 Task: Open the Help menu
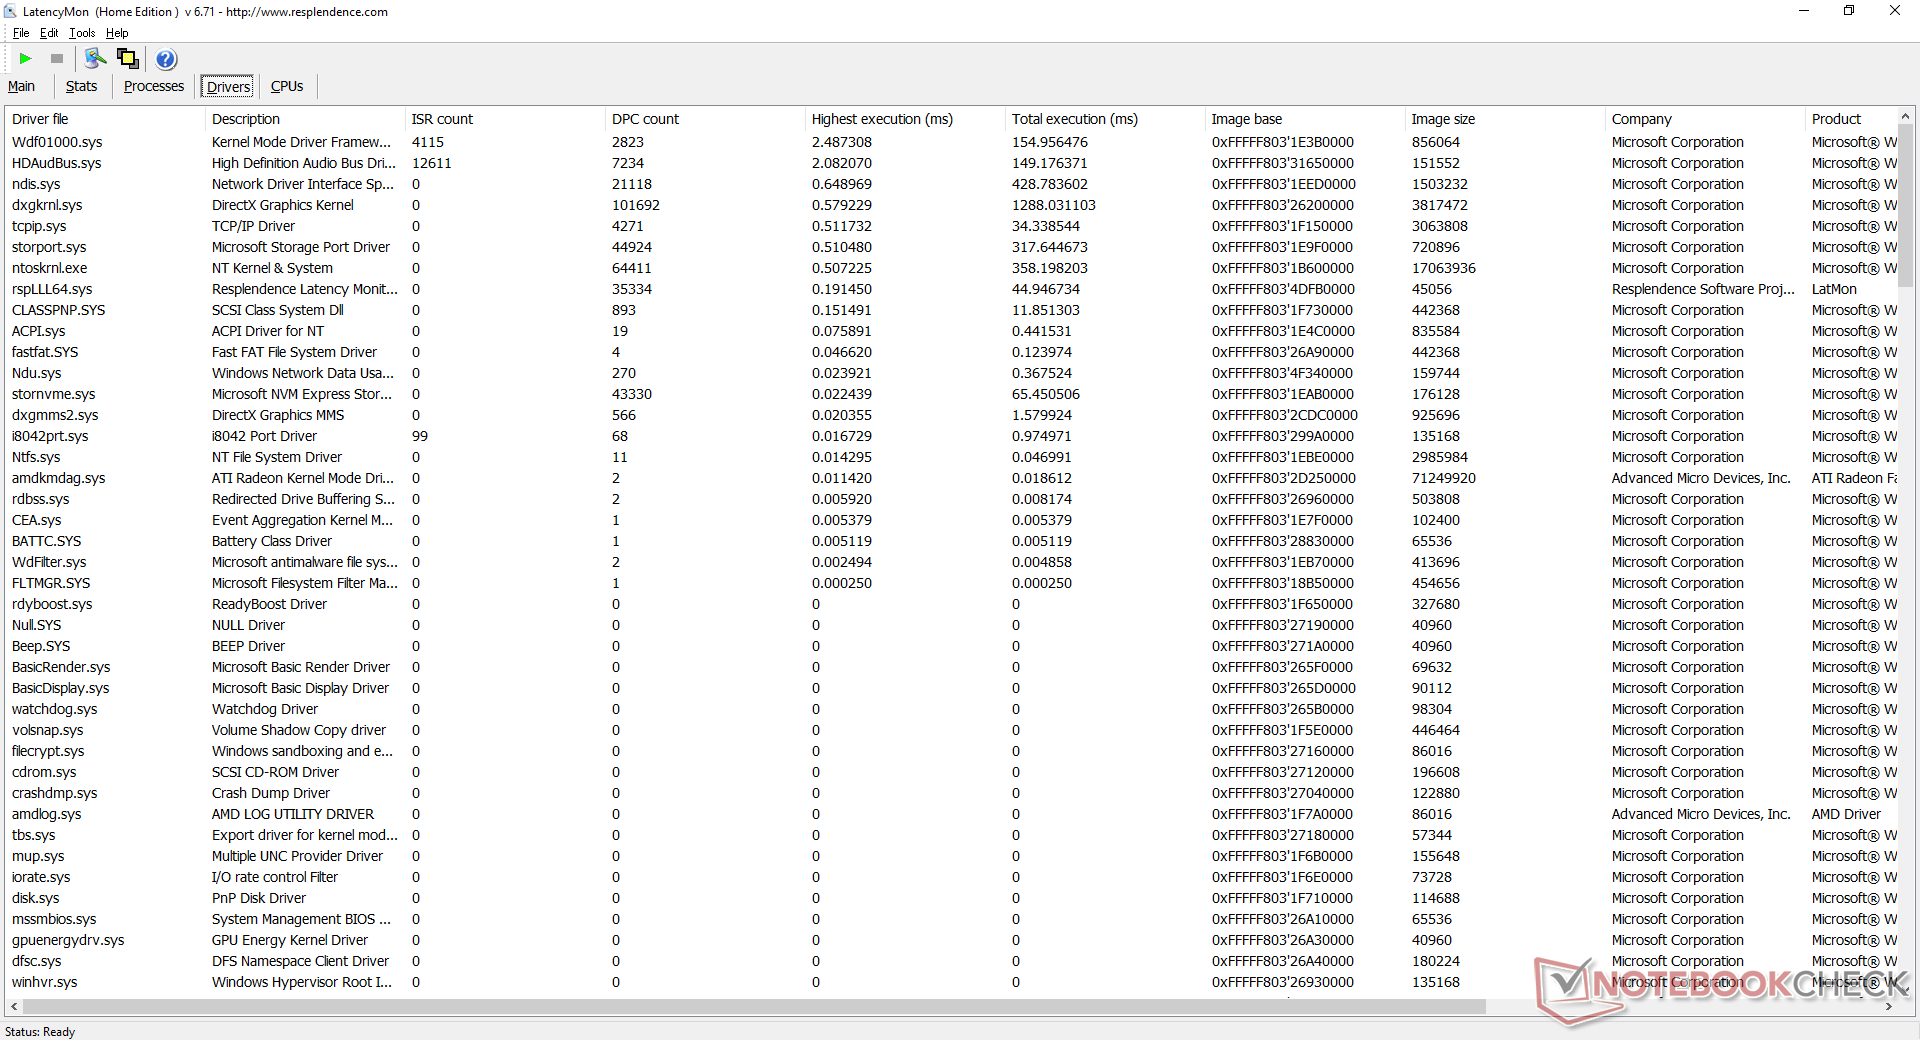point(117,33)
